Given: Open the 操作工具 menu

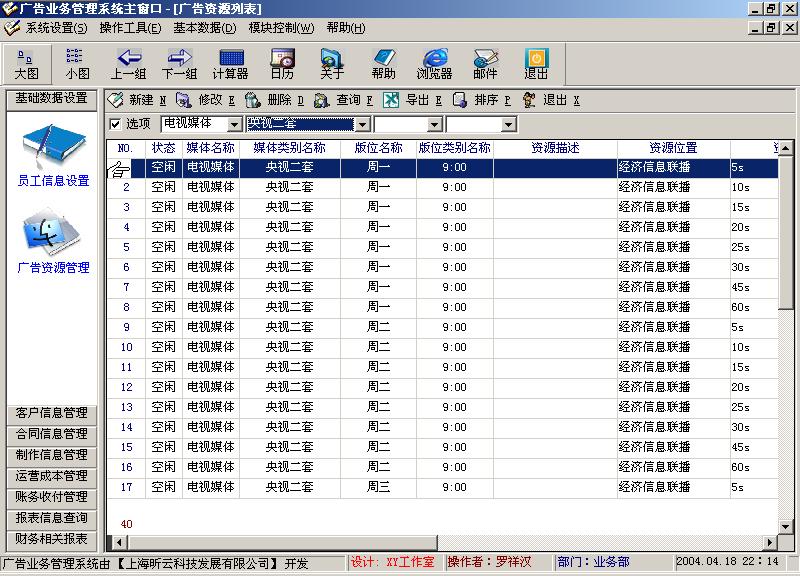Looking at the screenshot, I should 132,27.
